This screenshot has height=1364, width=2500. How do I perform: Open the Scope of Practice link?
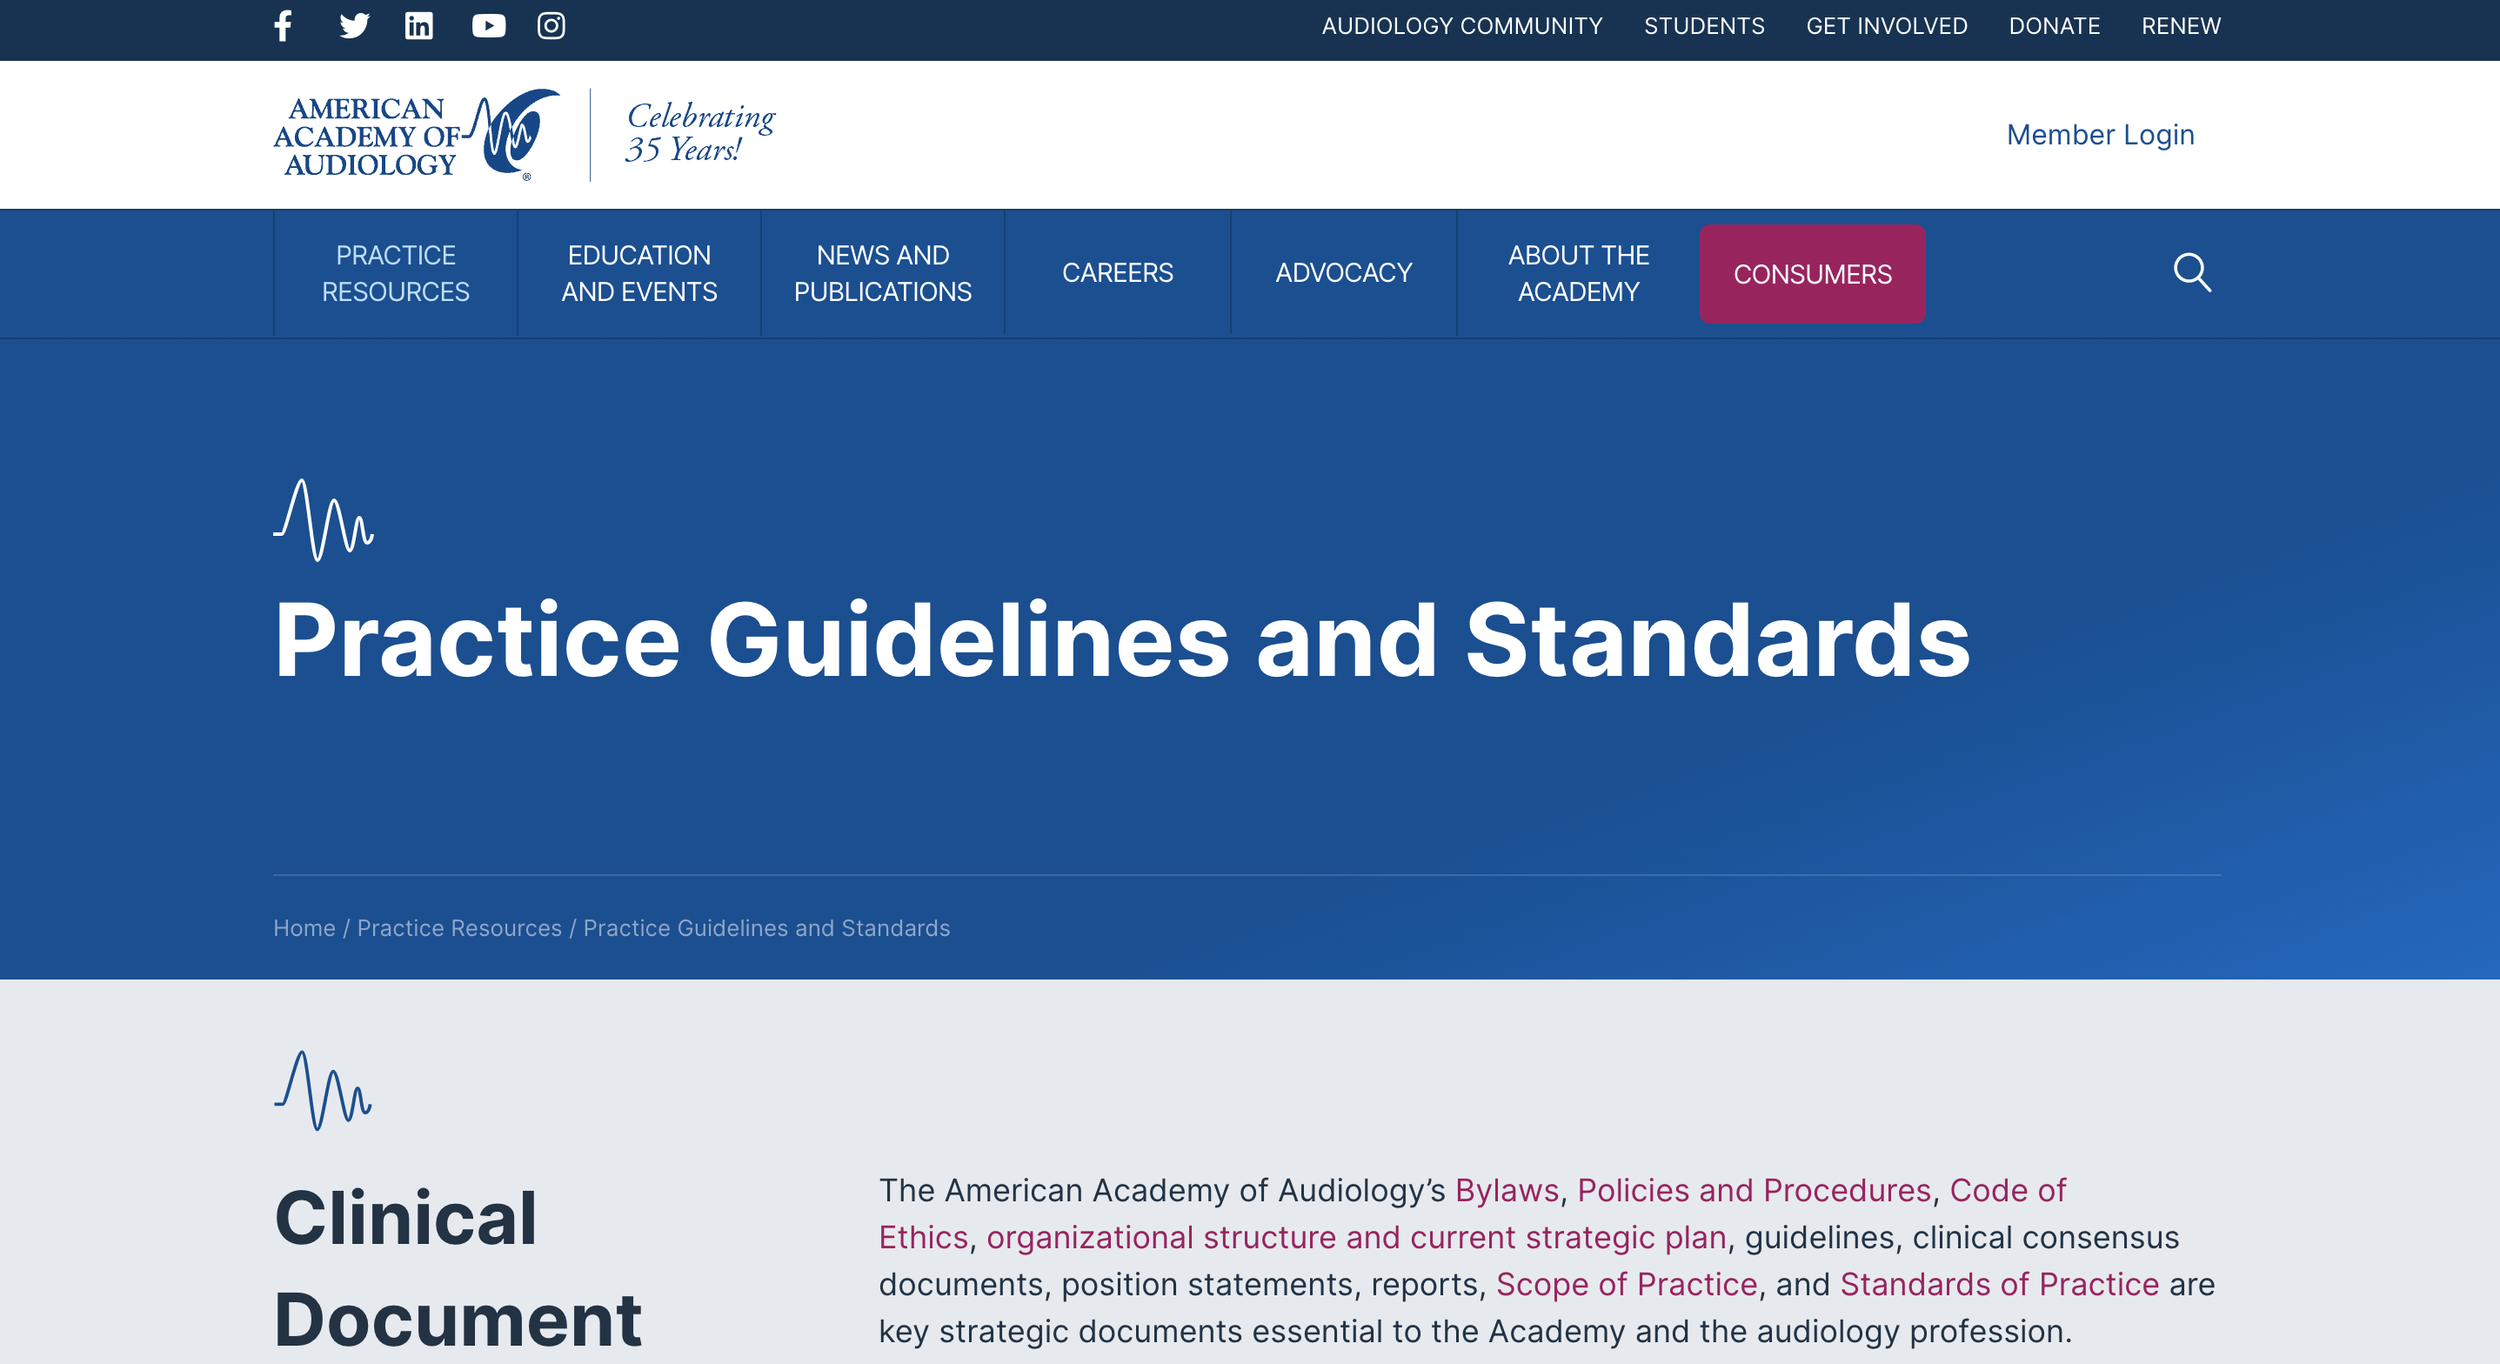[x=1626, y=1284]
